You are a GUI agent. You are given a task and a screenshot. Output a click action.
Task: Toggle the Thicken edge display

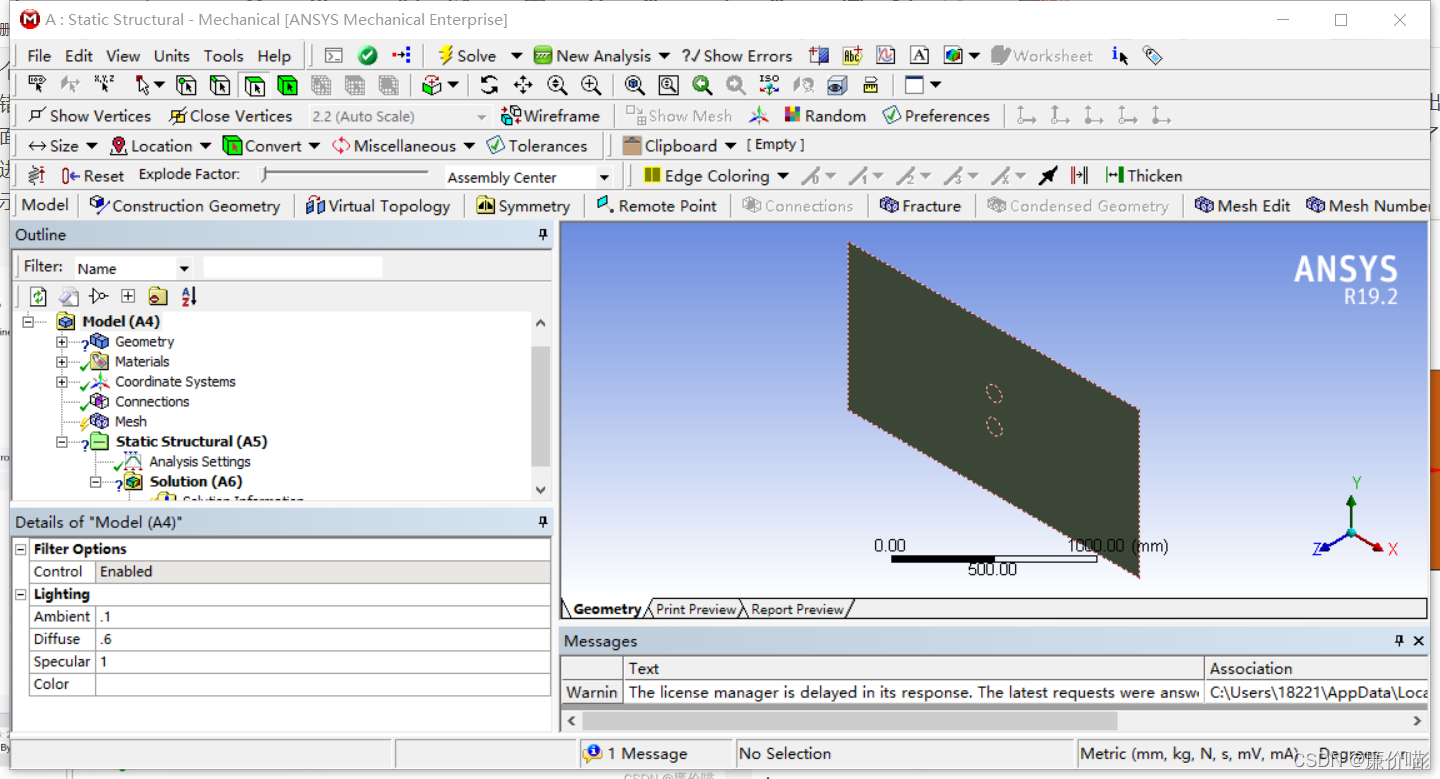click(x=1144, y=176)
